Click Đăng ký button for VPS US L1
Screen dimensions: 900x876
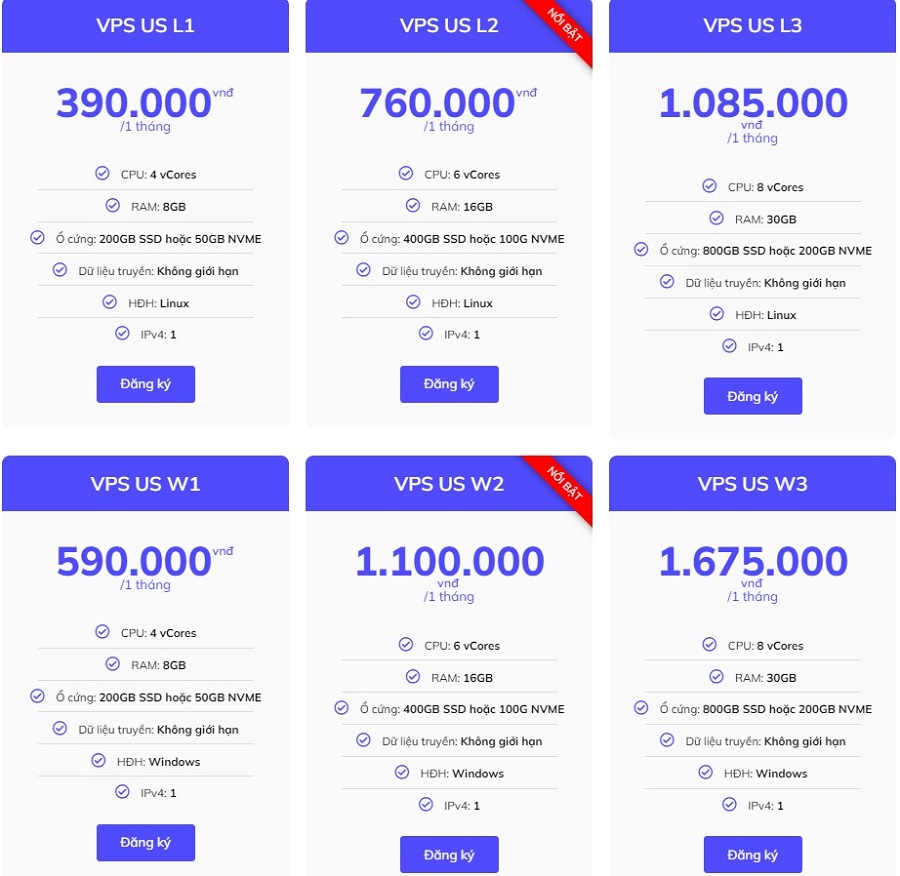146,384
